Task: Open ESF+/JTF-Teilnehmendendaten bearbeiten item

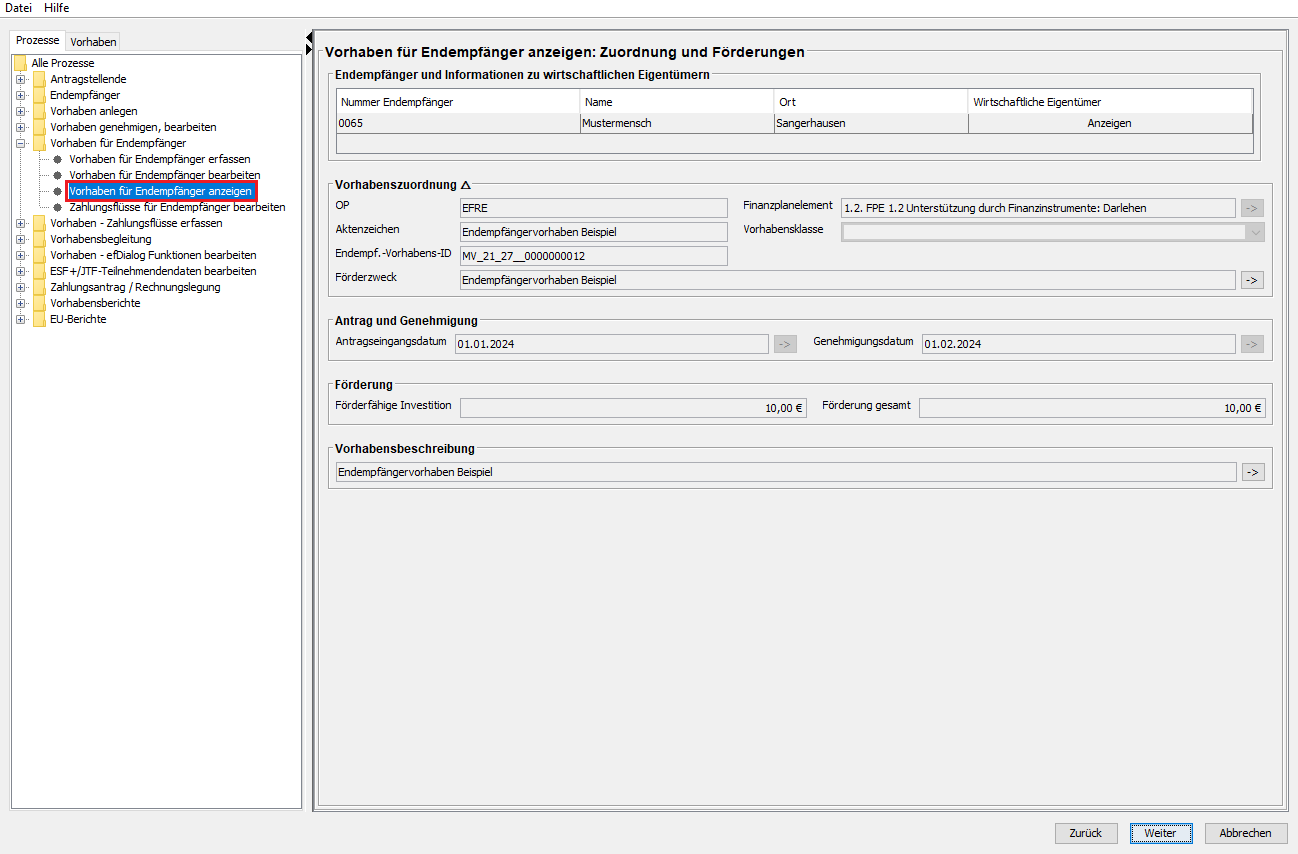Action: coord(153,271)
